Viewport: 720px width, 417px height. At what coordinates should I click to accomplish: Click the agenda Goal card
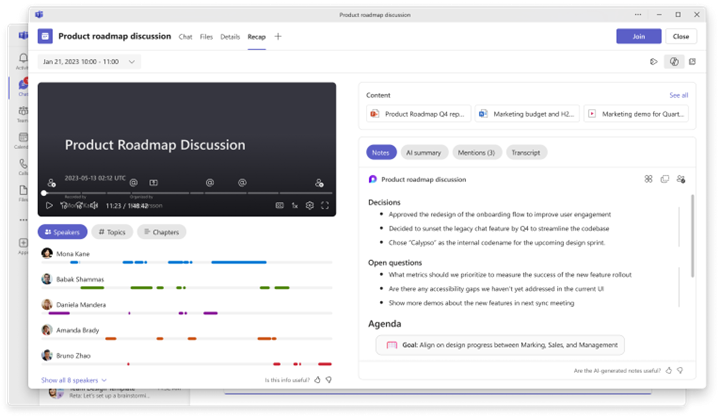click(x=500, y=345)
